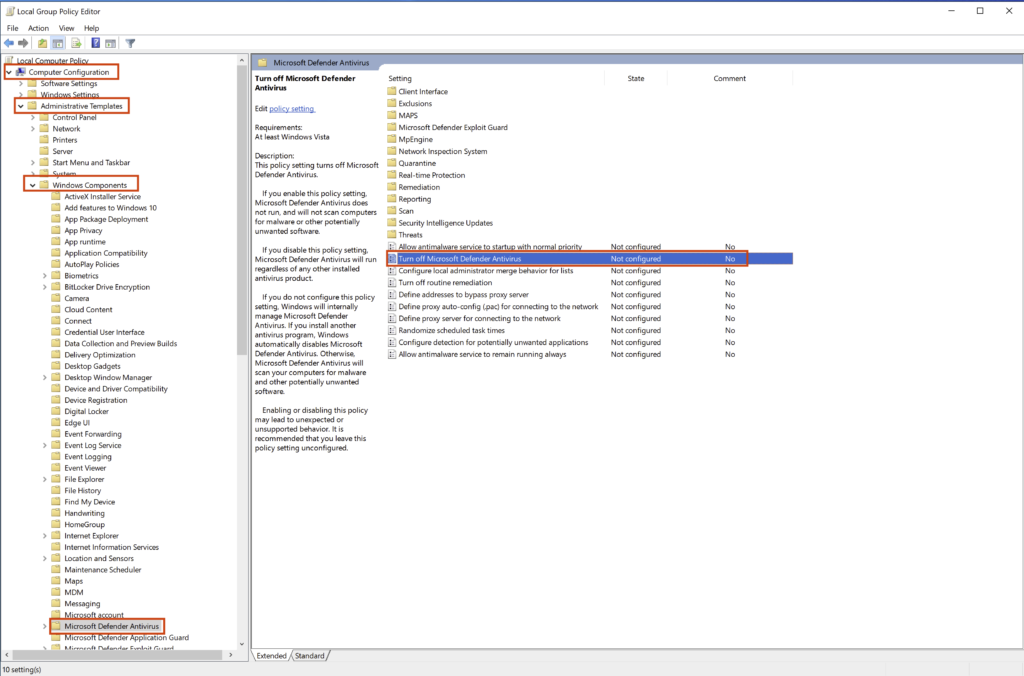The height and width of the screenshot is (676, 1024).
Task: Expand the Biometrics folder in tree
Action: tap(45, 276)
